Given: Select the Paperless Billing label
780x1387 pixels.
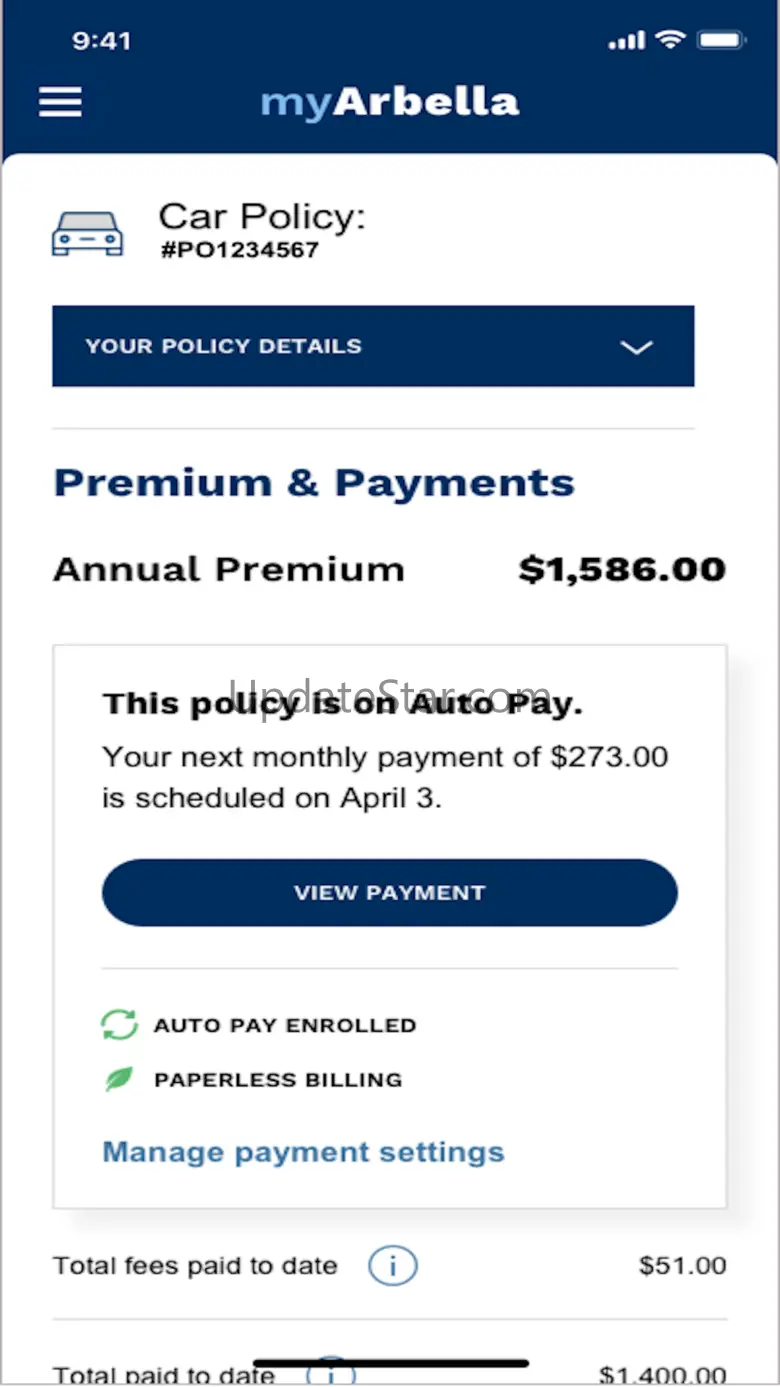Looking at the screenshot, I should click(x=278, y=1079).
